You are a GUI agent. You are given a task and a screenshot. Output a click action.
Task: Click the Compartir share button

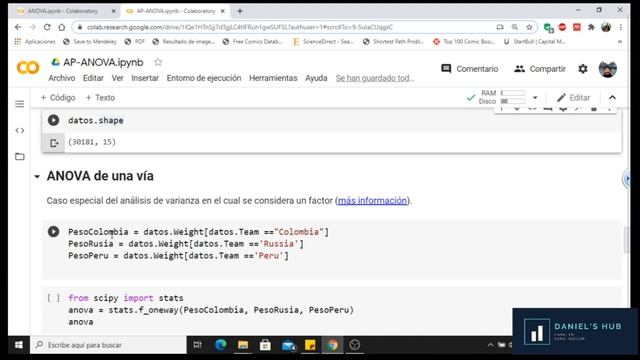[540, 69]
